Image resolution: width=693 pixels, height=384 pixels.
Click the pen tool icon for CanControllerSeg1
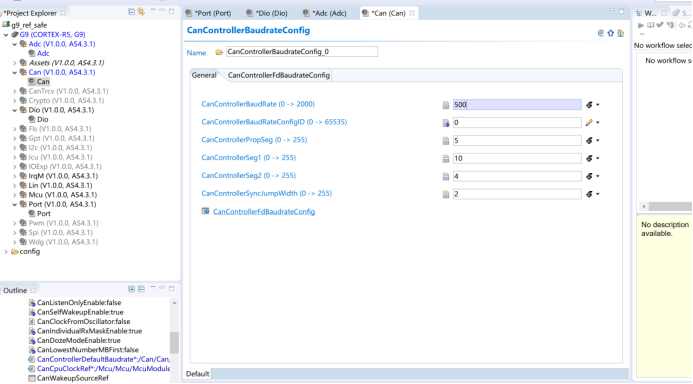[589, 158]
